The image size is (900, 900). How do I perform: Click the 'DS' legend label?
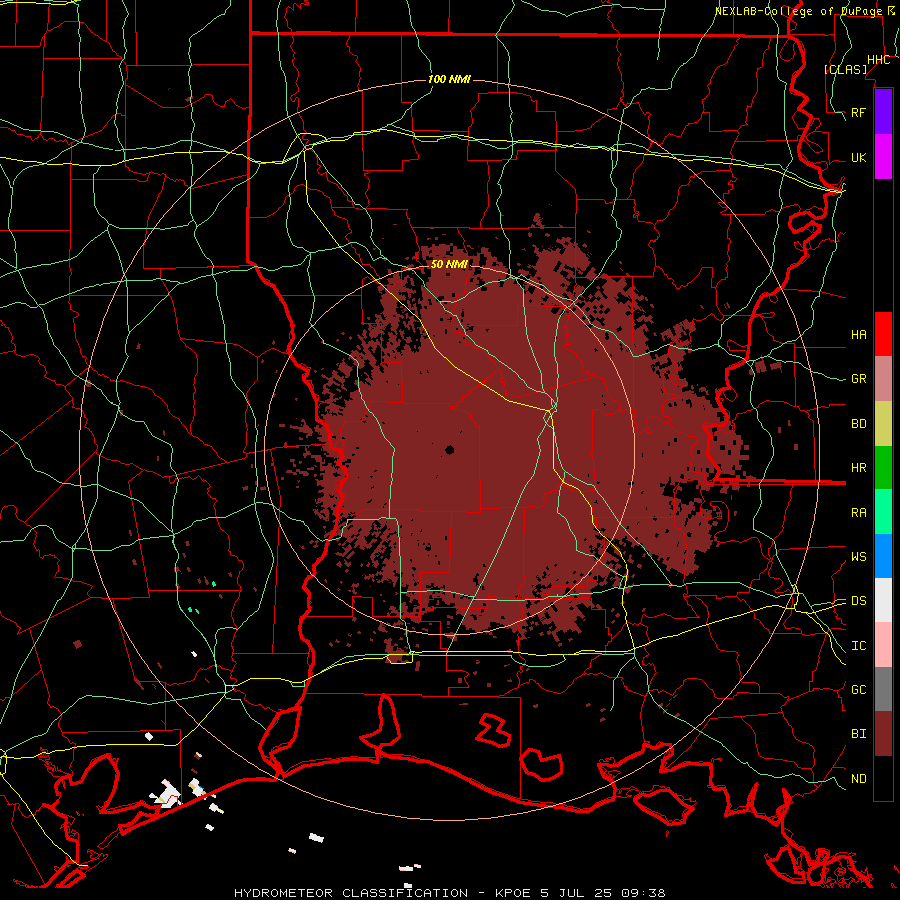pos(859,600)
